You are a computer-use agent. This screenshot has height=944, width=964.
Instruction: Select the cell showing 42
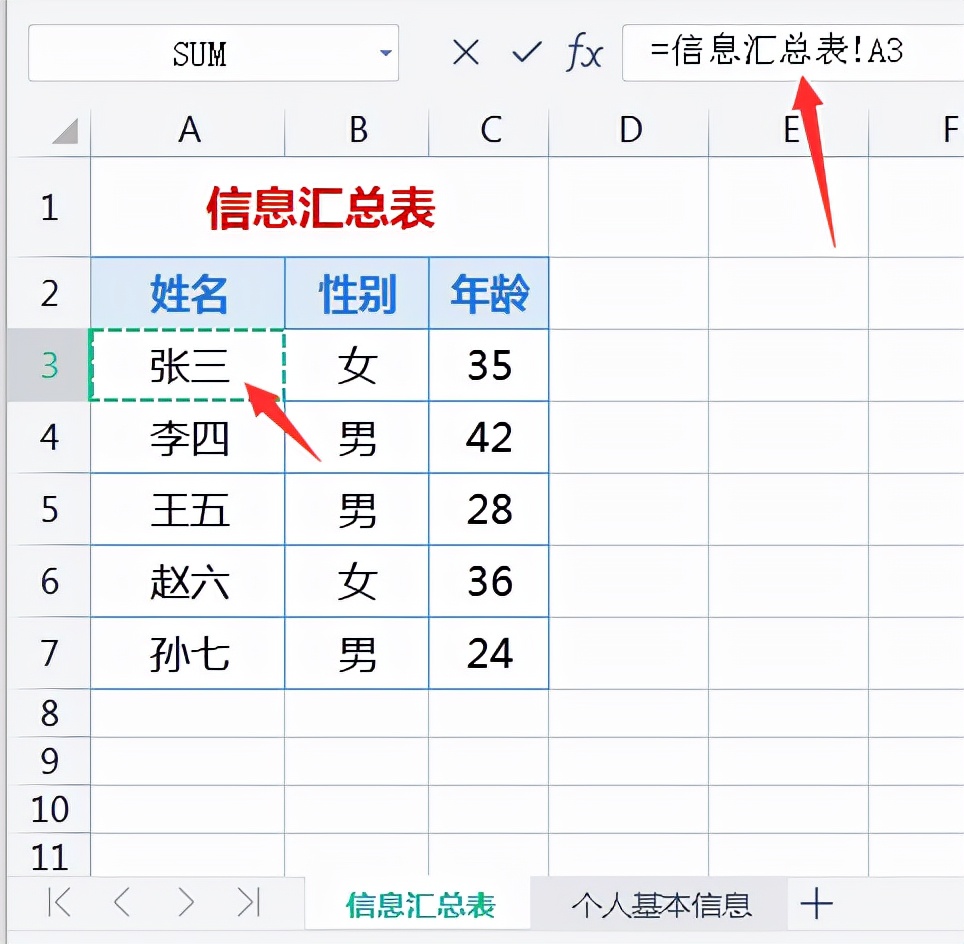pos(488,437)
